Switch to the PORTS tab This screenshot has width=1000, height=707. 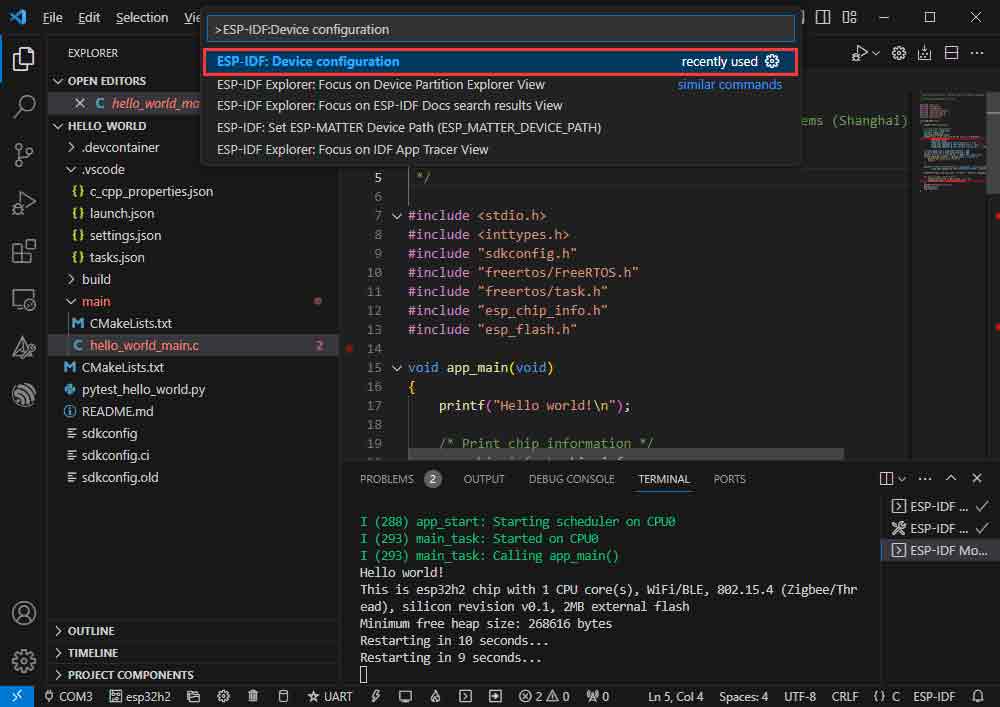pyautogui.click(x=730, y=479)
